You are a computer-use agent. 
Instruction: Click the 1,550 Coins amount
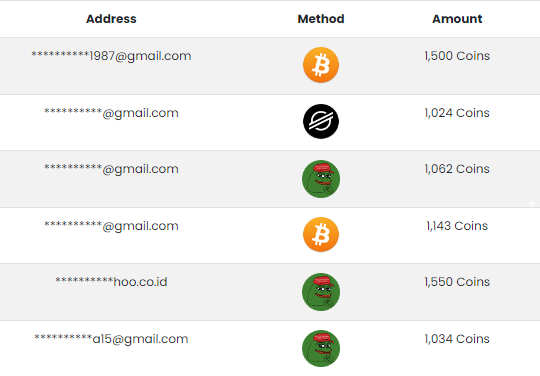[457, 282]
